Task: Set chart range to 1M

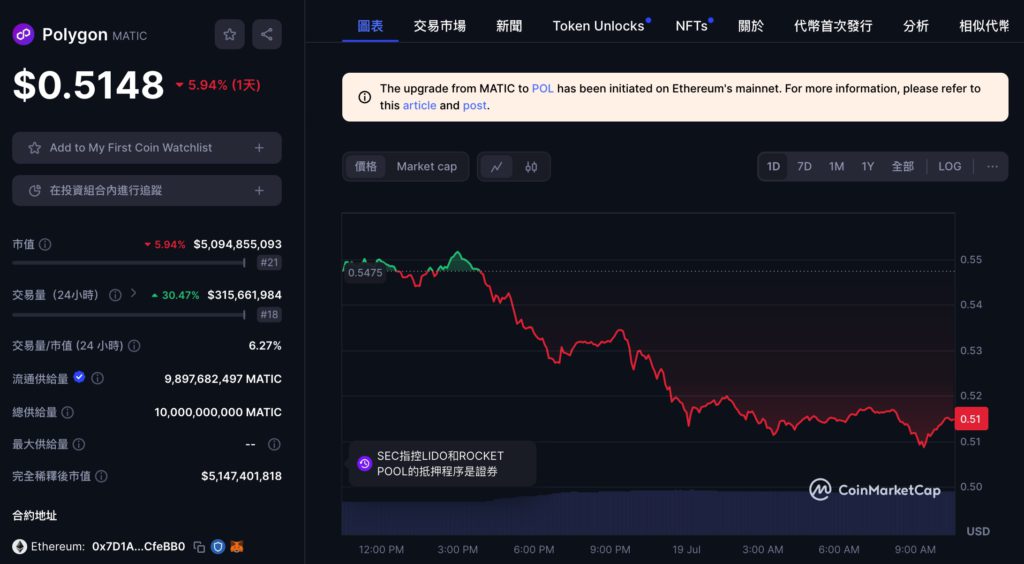Action: coord(837,166)
